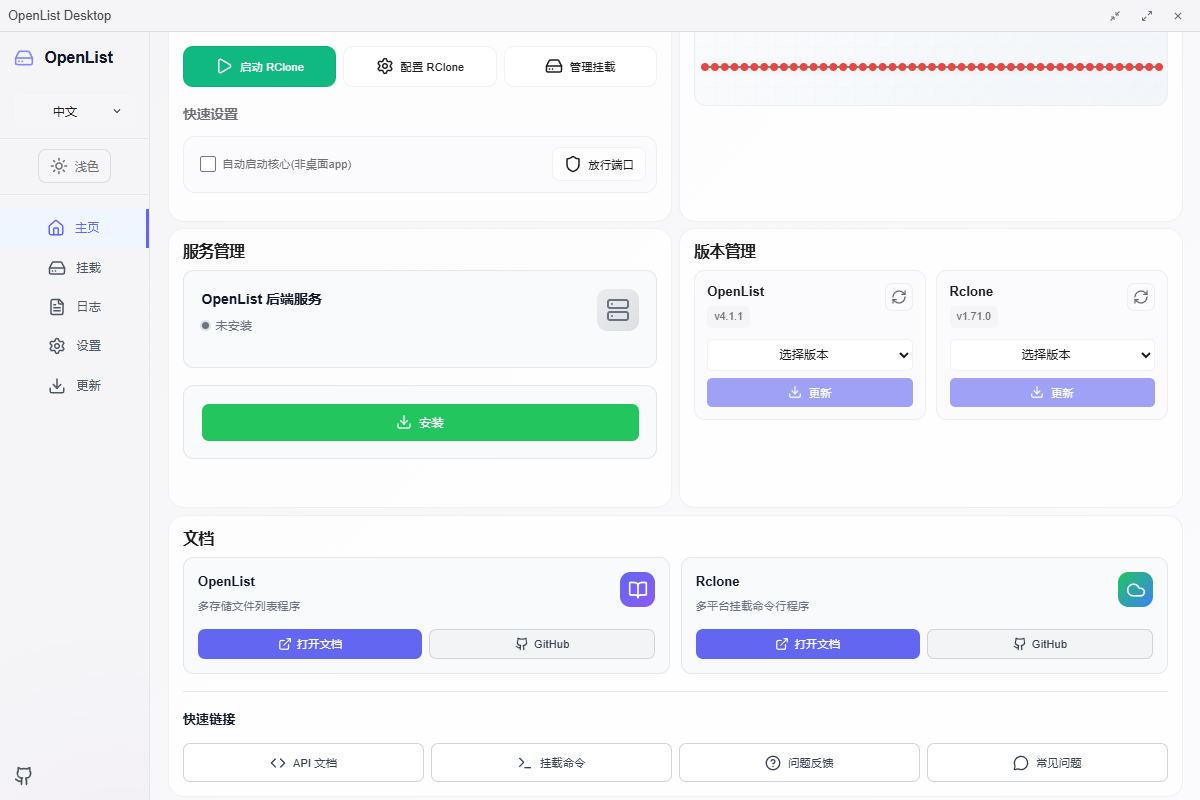This screenshot has height=800, width=1200.
Task: Click 多平台挂载命令行程序 description text
Action: [x=752, y=606]
